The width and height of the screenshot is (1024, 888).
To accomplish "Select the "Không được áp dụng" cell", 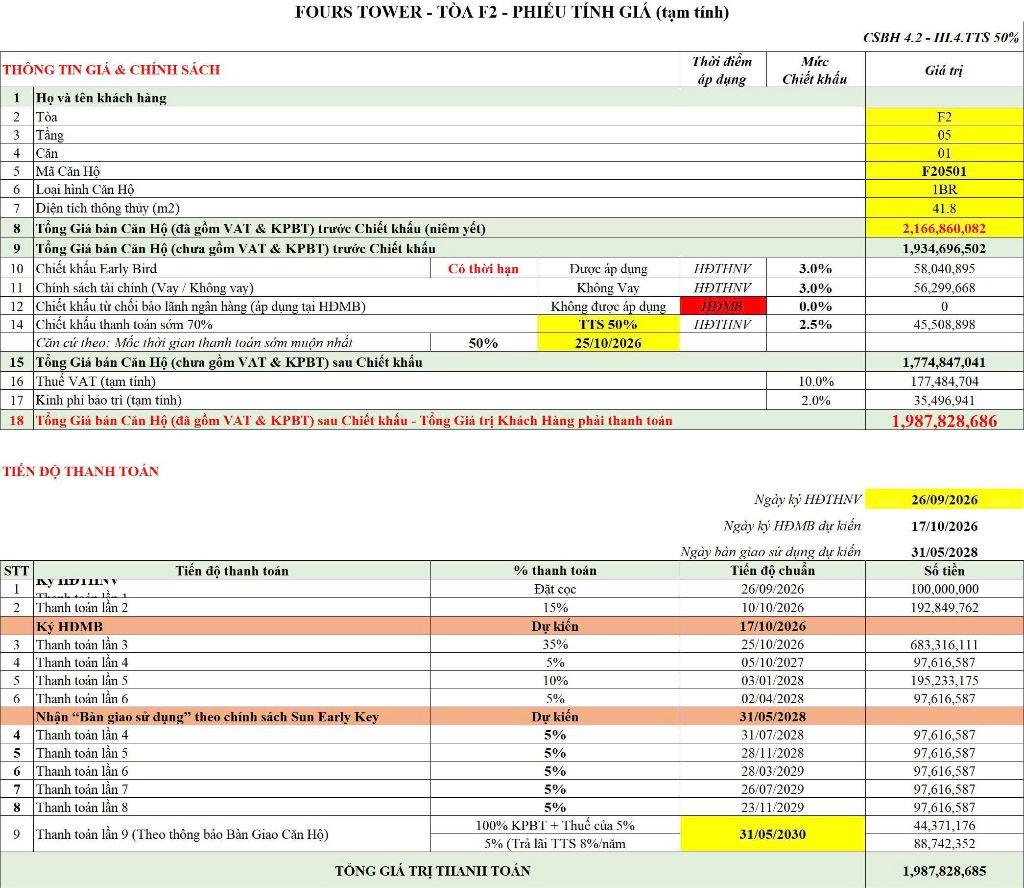I will coord(608,306).
